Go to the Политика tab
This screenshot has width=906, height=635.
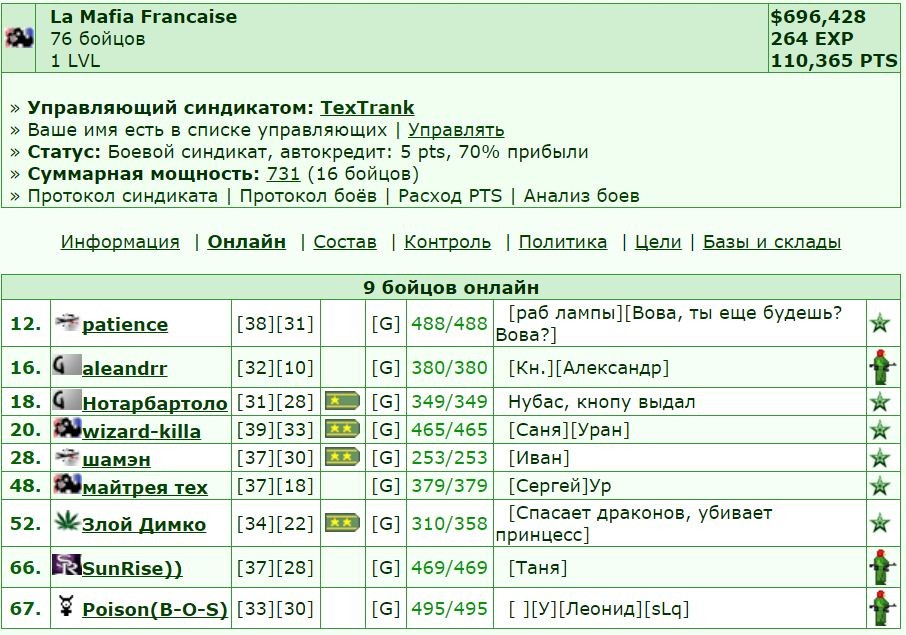click(x=563, y=242)
